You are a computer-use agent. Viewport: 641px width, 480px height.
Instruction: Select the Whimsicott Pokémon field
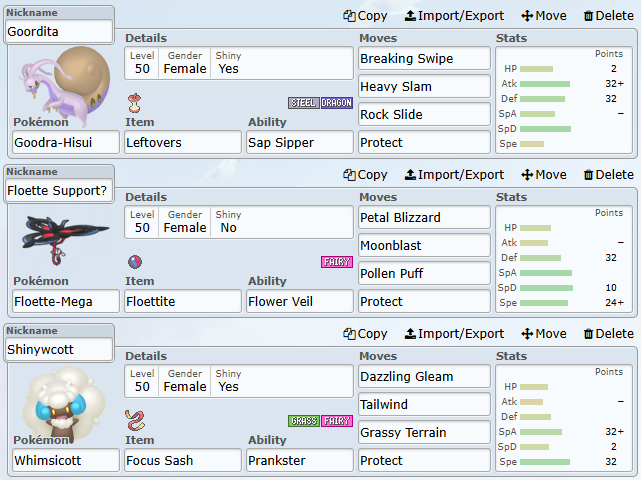(x=66, y=460)
